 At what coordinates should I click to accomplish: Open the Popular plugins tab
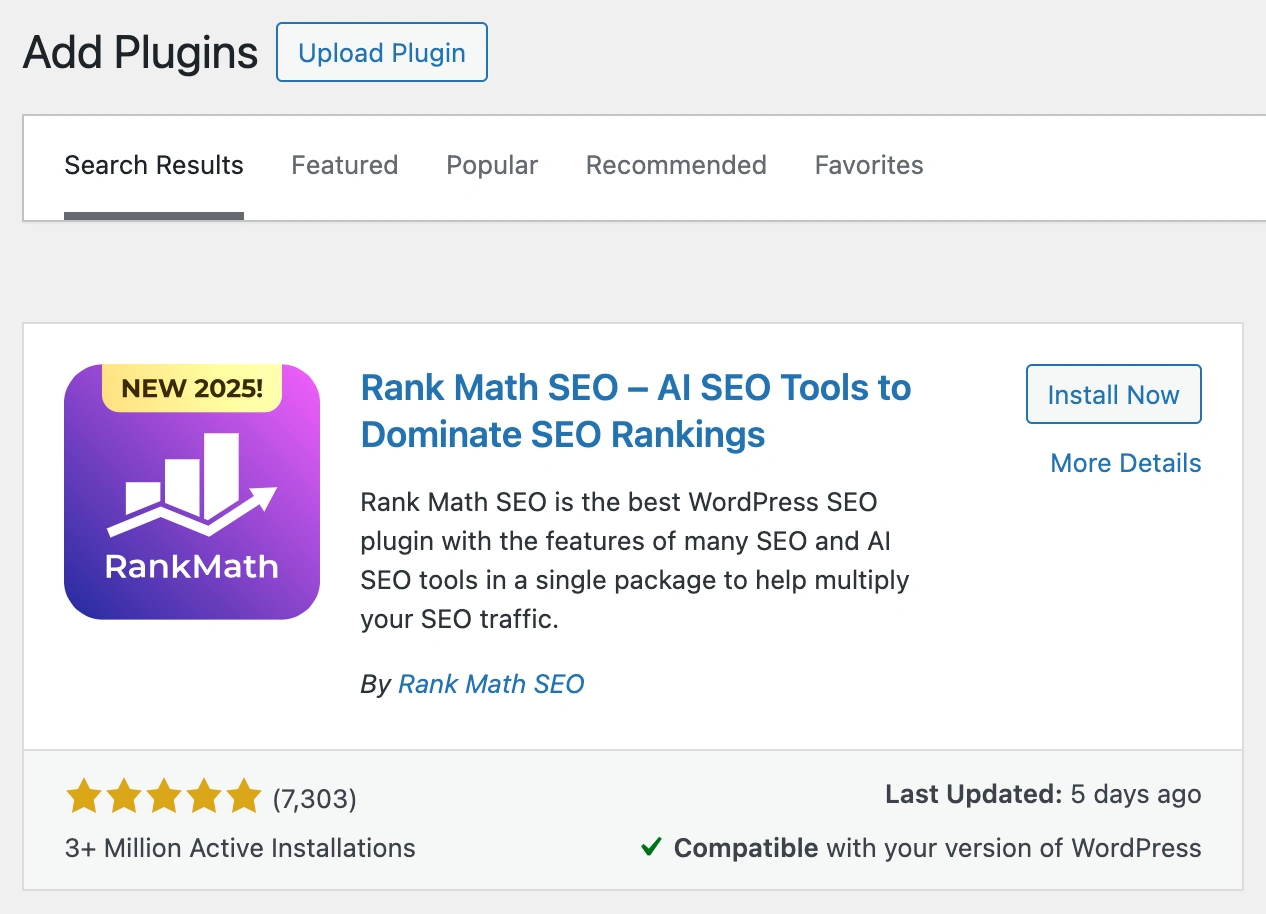492,165
